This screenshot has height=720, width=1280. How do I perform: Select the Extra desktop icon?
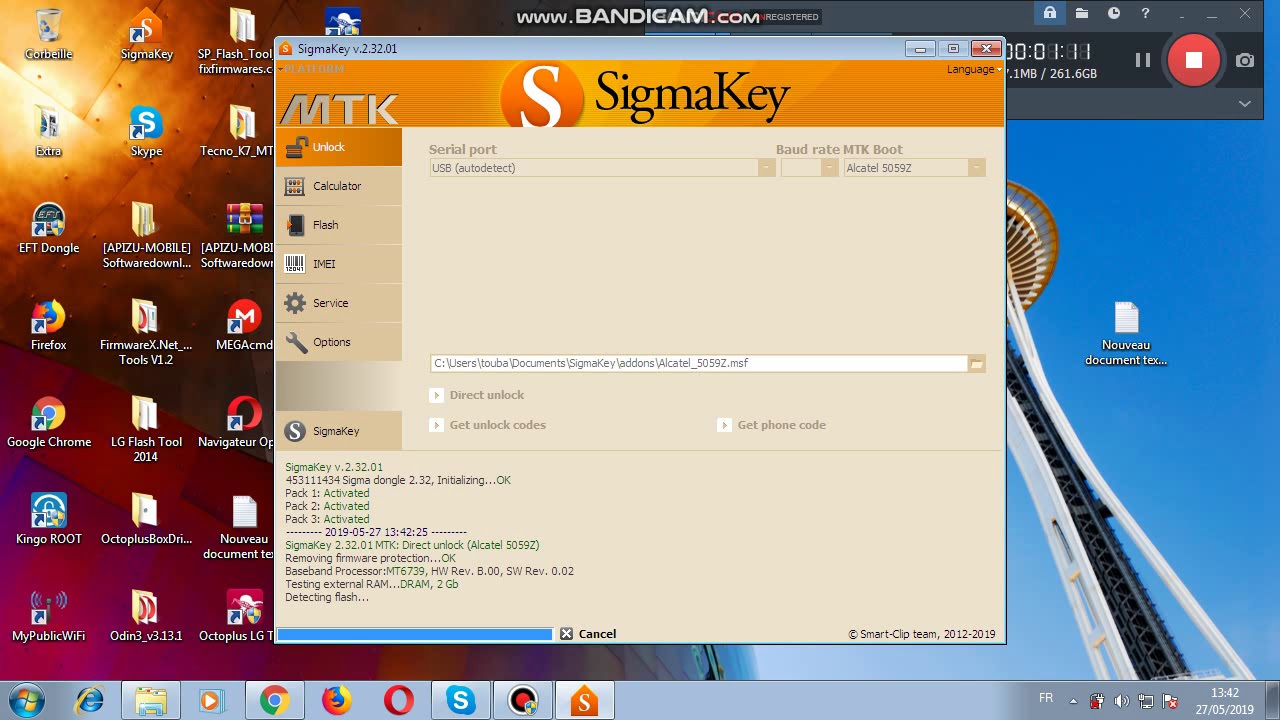pos(48,132)
